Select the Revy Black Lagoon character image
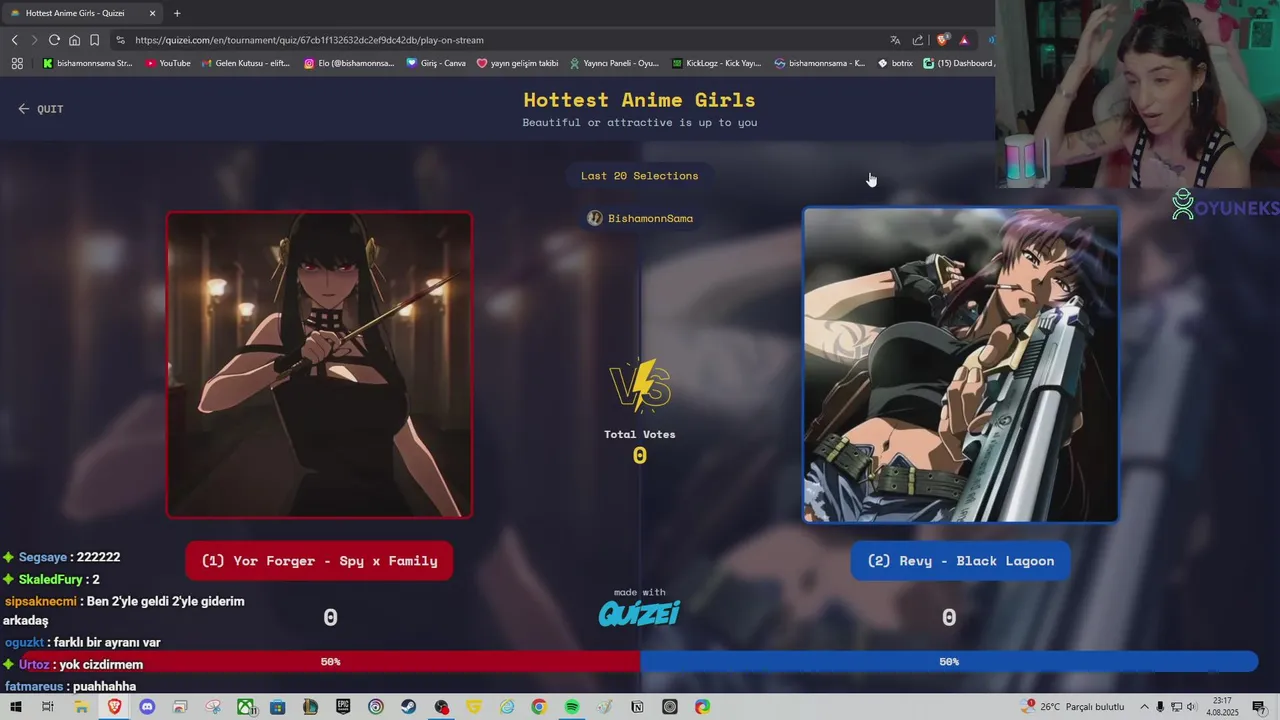1280x720 pixels. [x=961, y=365]
